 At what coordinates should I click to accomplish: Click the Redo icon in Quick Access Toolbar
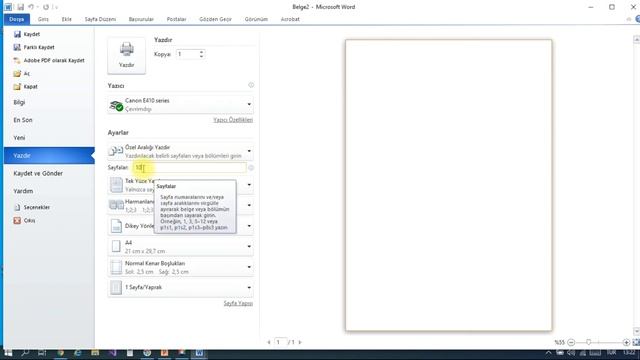[x=46, y=7]
